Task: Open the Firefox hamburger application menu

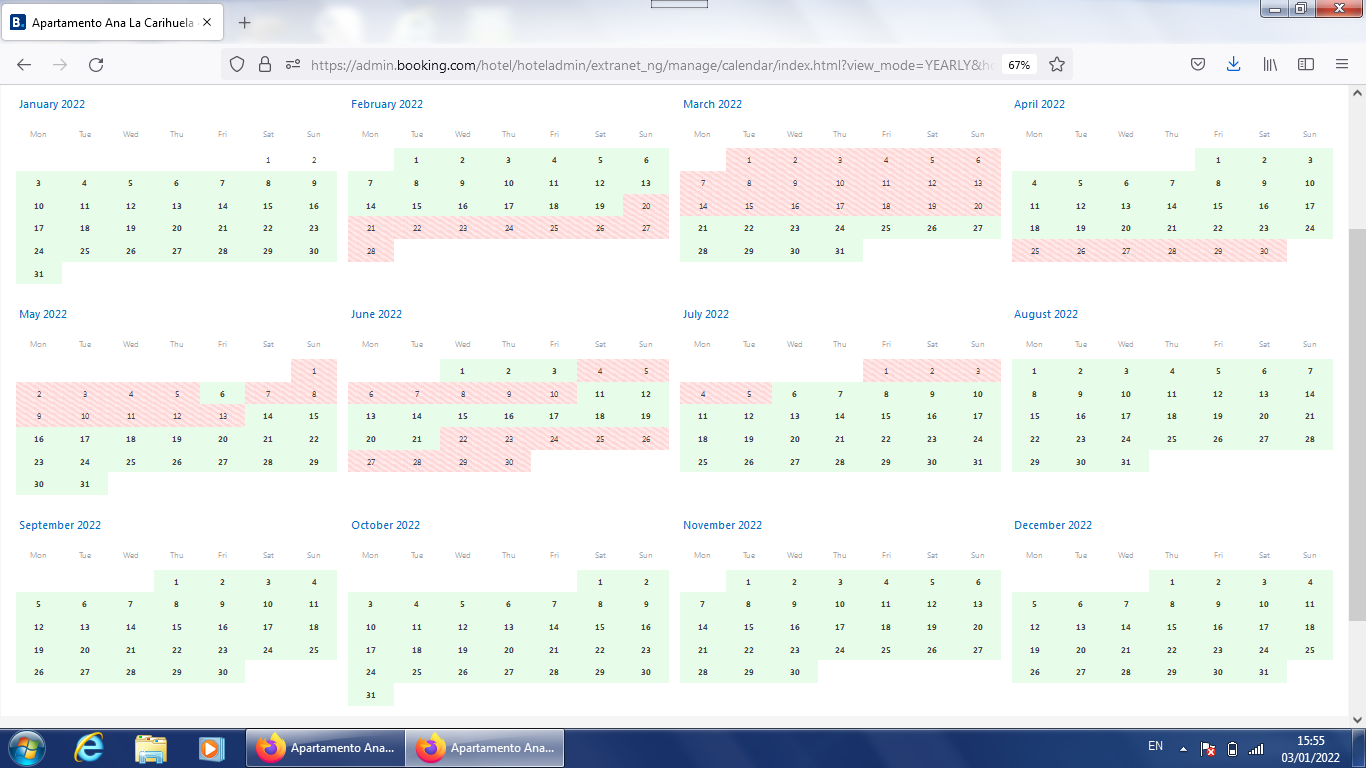Action: coord(1342,64)
